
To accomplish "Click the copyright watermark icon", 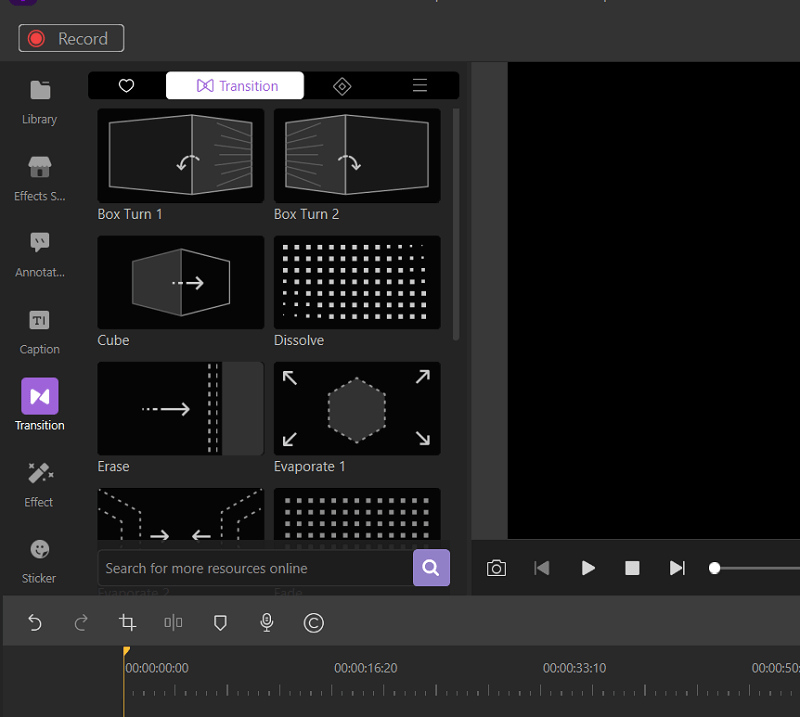I will click(313, 623).
